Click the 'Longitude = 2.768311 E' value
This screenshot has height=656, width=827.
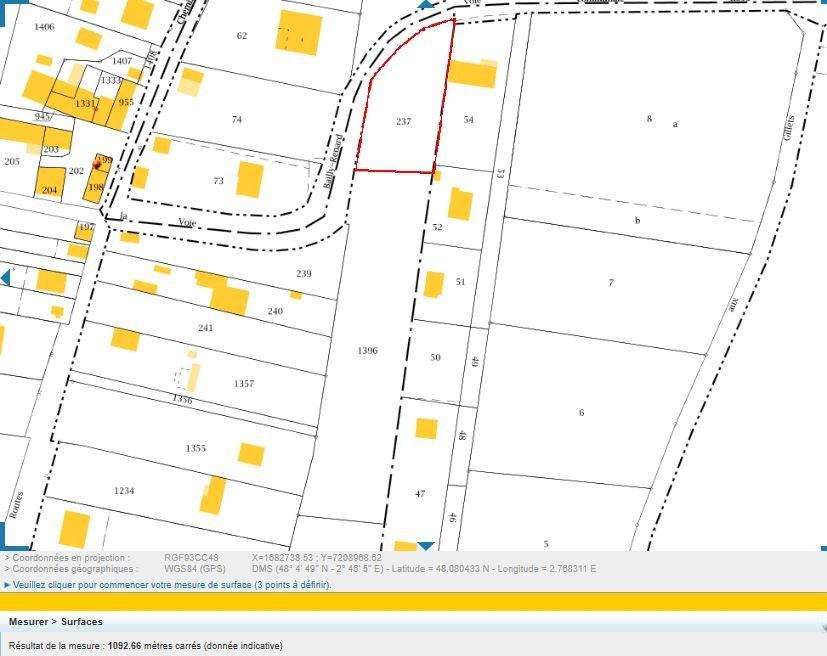click(547, 568)
